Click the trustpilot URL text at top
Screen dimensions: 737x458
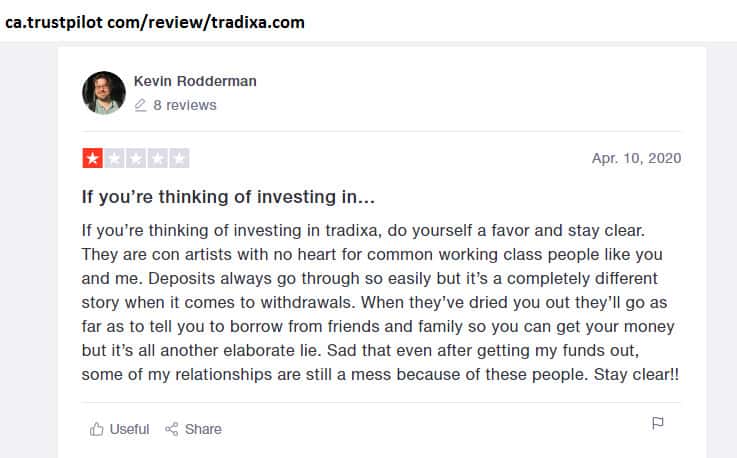155,21
